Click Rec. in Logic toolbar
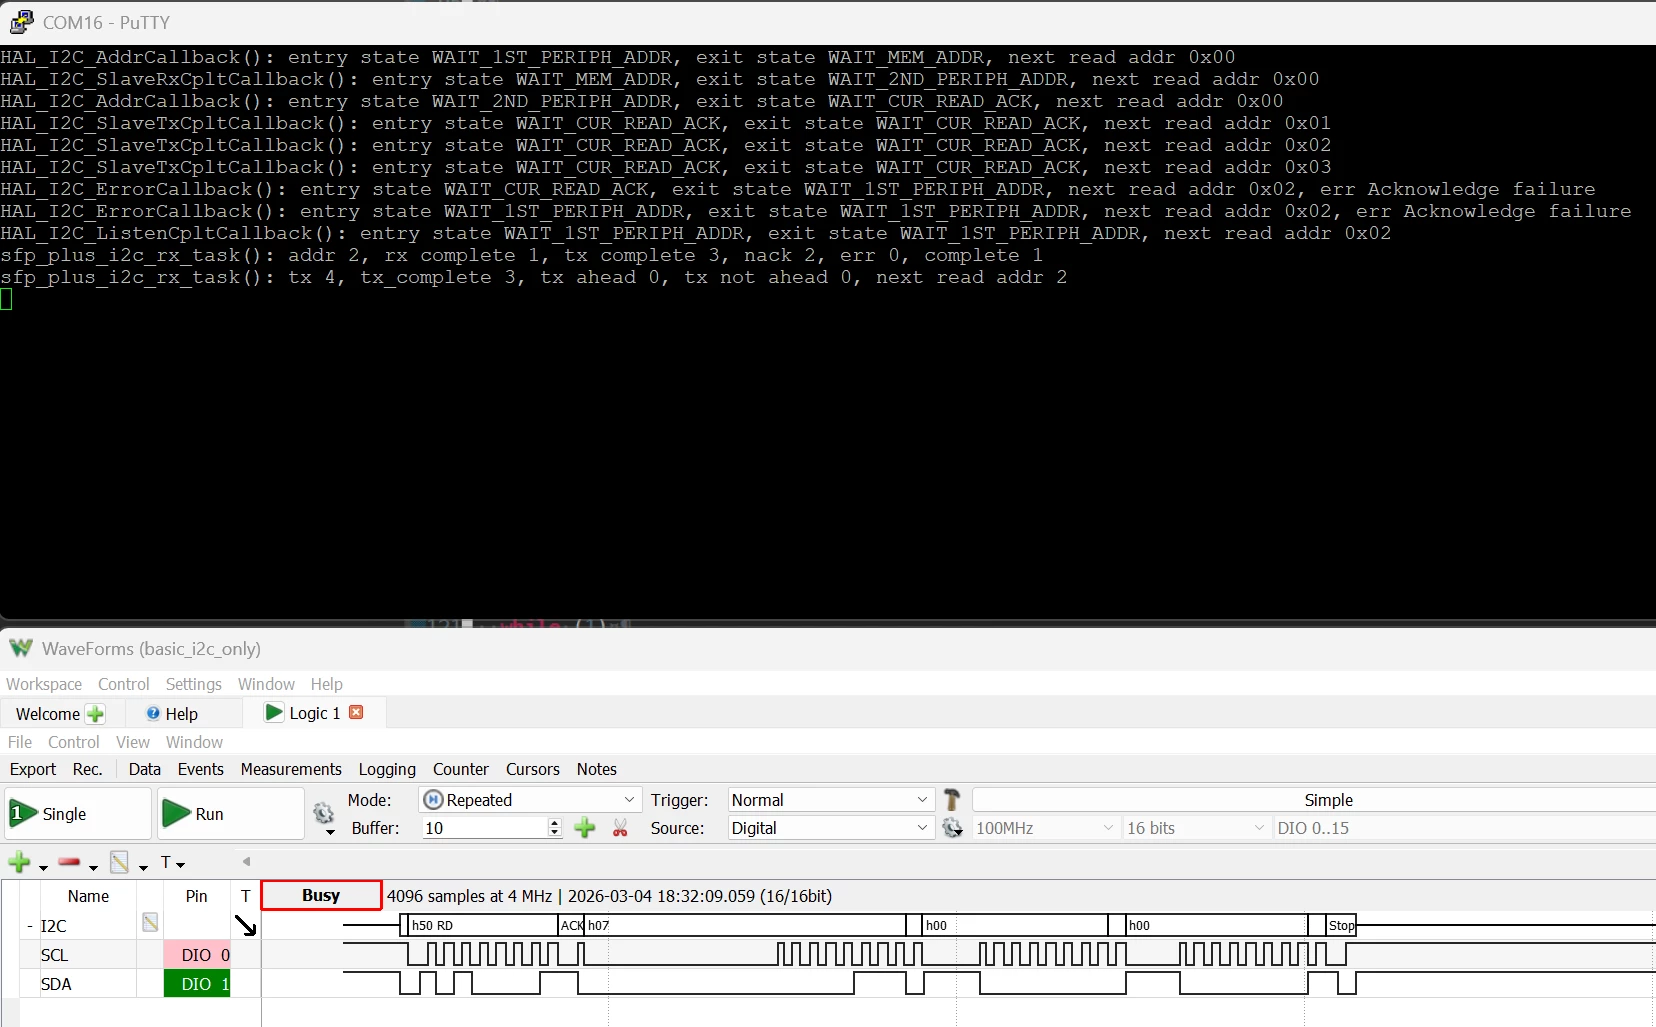Image resolution: width=1656 pixels, height=1027 pixels. 88,769
